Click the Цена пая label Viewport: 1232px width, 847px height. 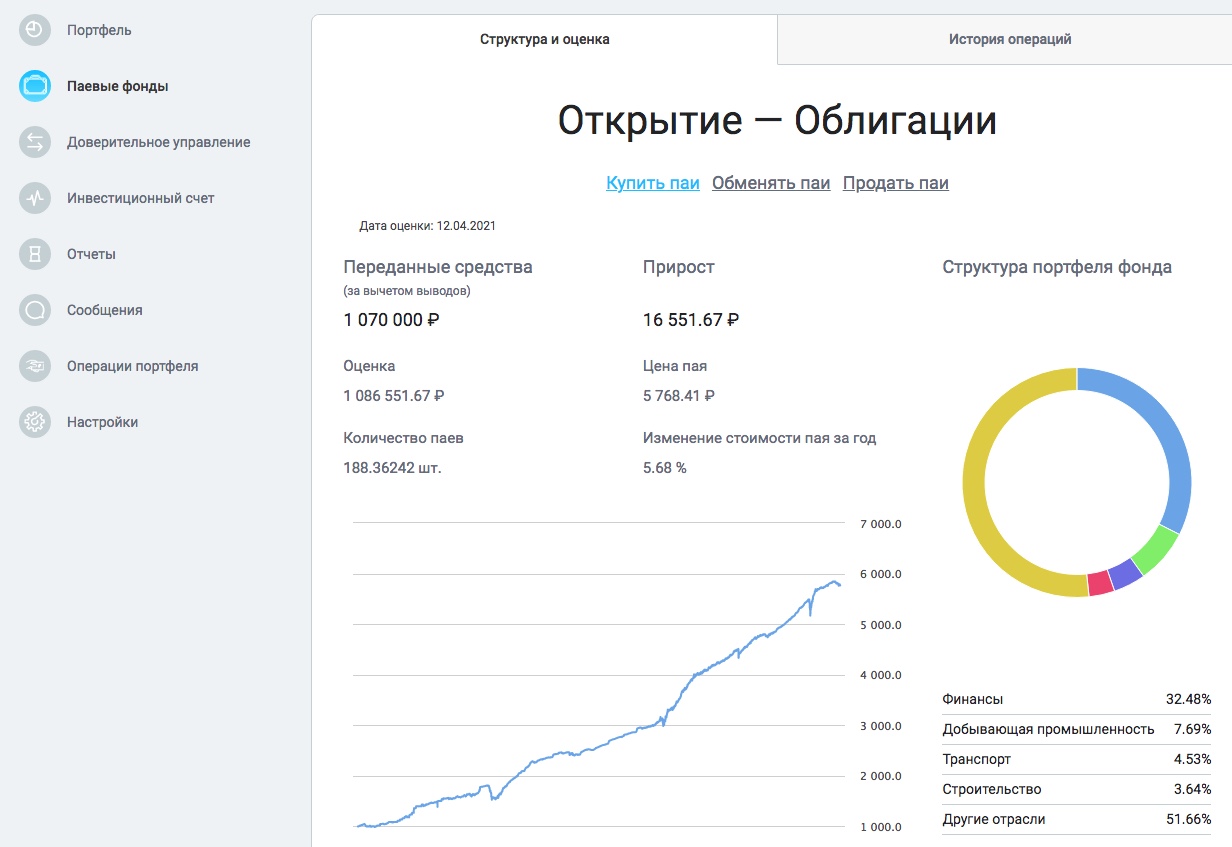click(675, 366)
